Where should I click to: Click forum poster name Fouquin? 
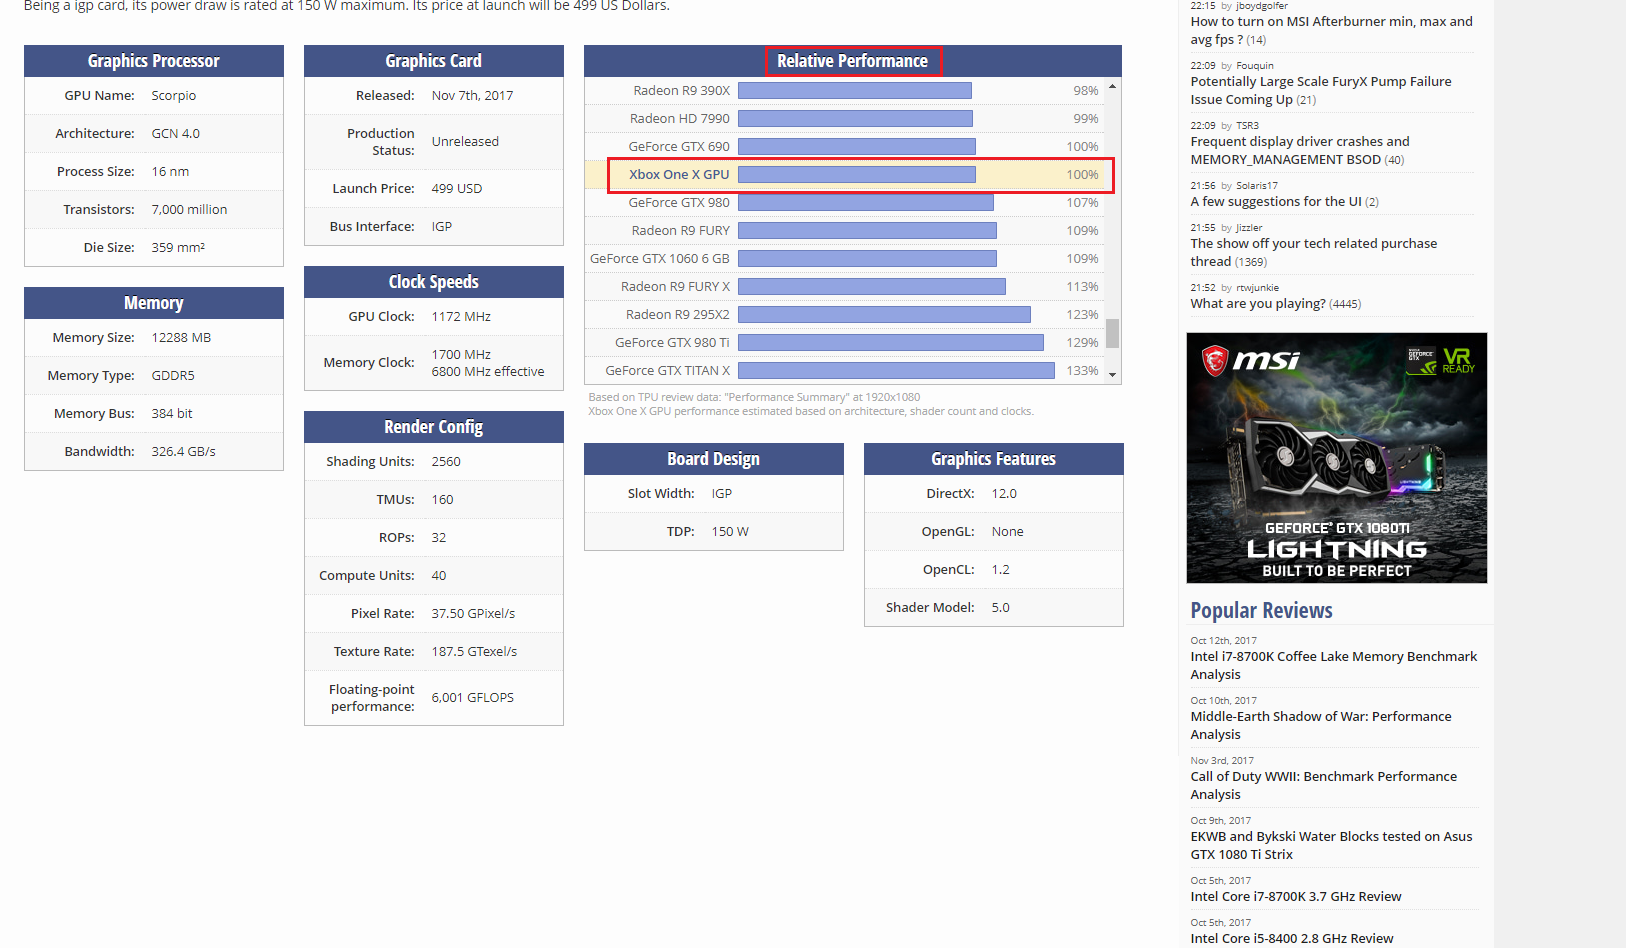[x=1255, y=66]
